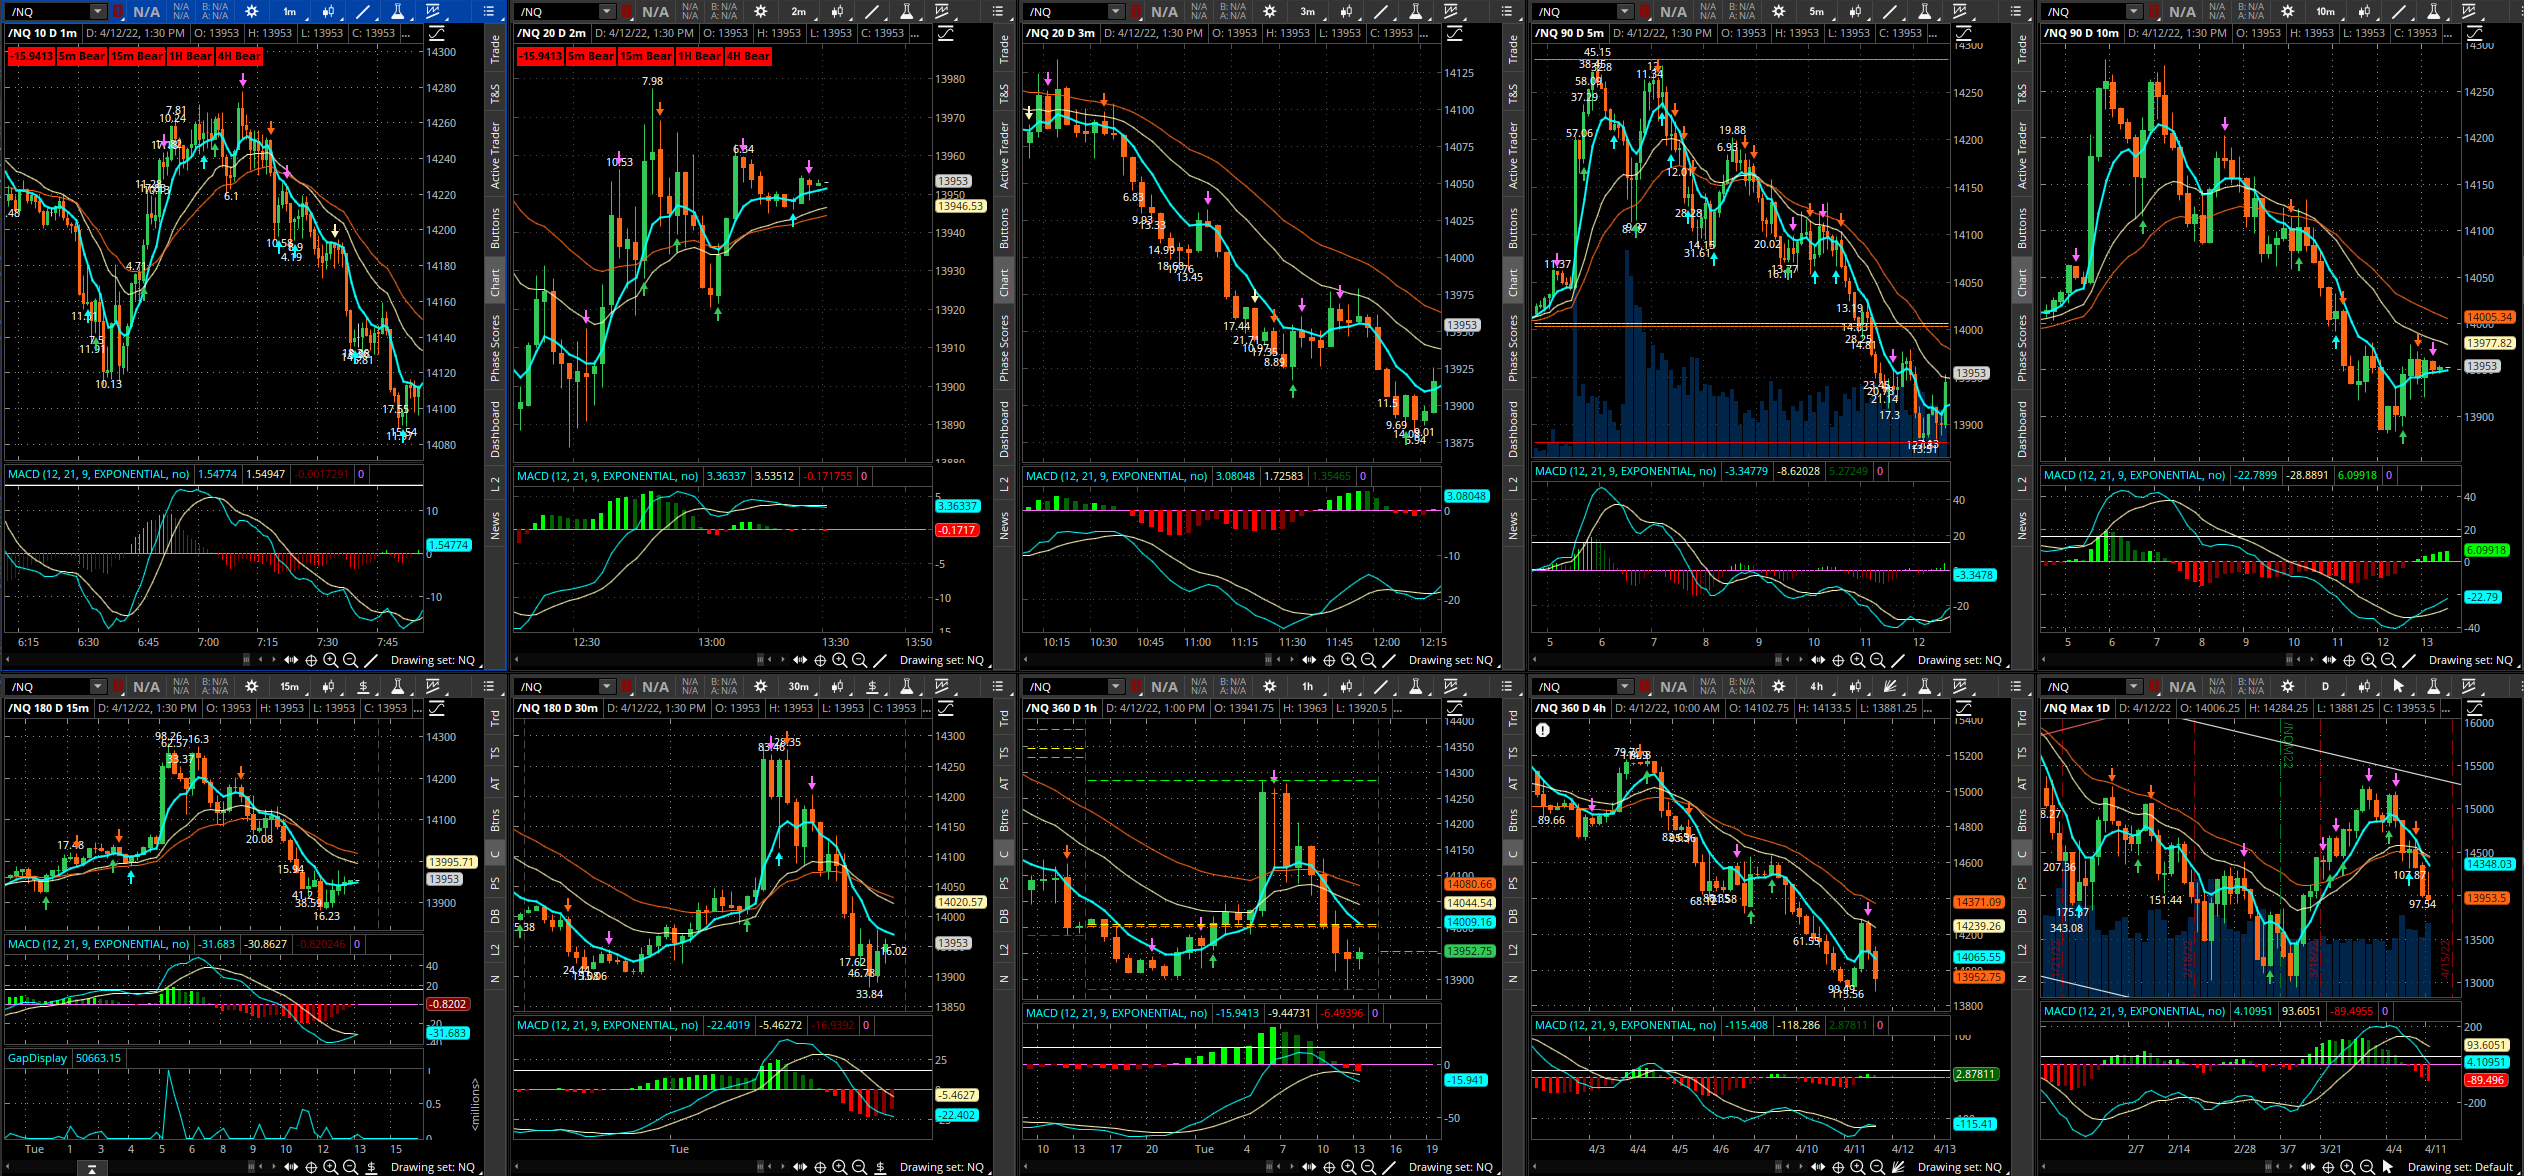Toggle red link indicator in 2m chart toolbar
Image resolution: width=2524 pixels, height=1176 pixels.
[x=628, y=12]
